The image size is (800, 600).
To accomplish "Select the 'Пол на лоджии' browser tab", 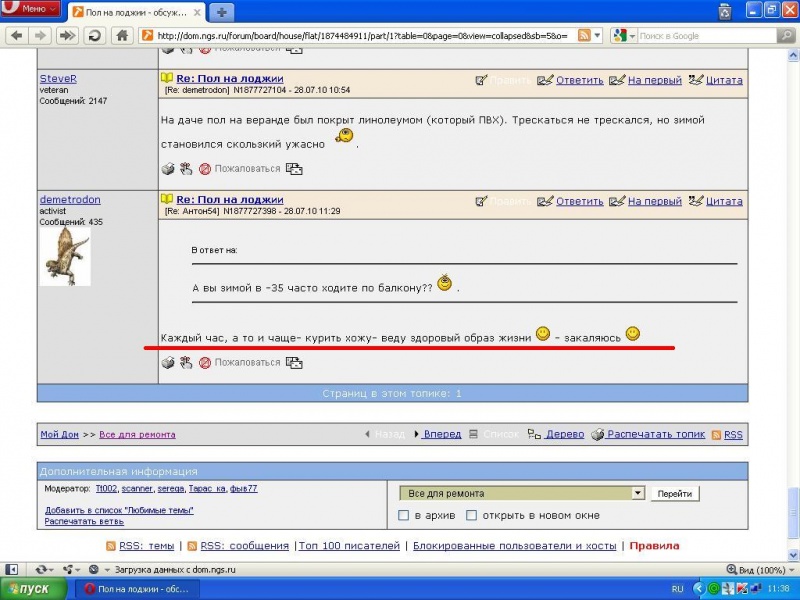I will tap(135, 12).
